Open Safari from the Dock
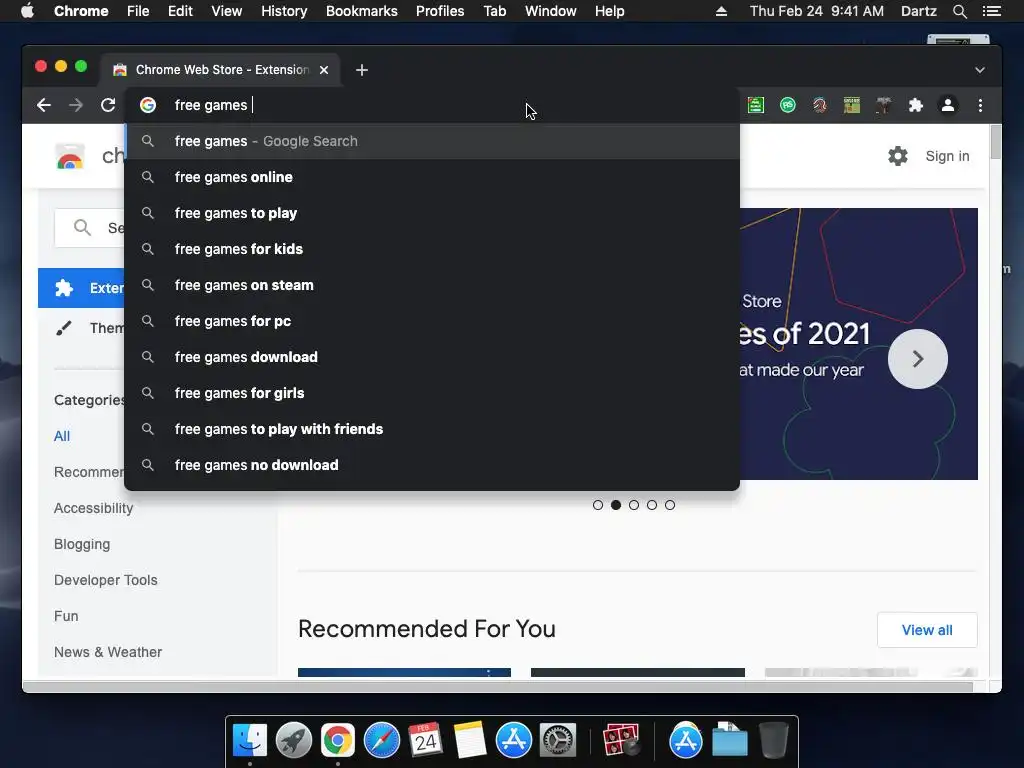 (x=381, y=740)
